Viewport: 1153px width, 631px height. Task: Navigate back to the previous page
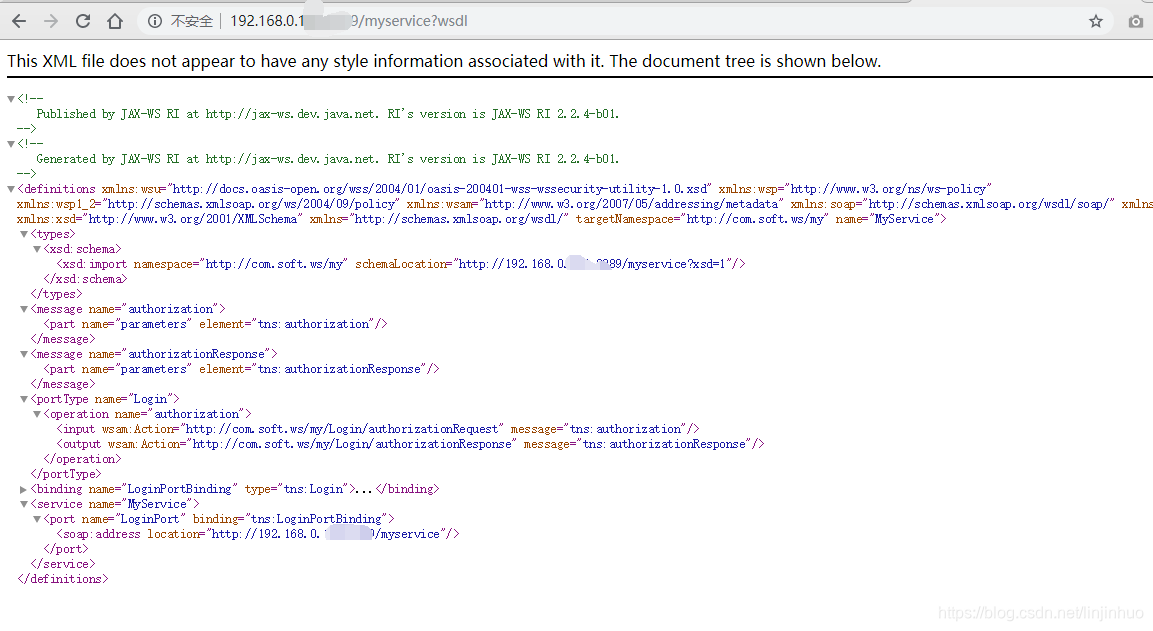tap(20, 20)
